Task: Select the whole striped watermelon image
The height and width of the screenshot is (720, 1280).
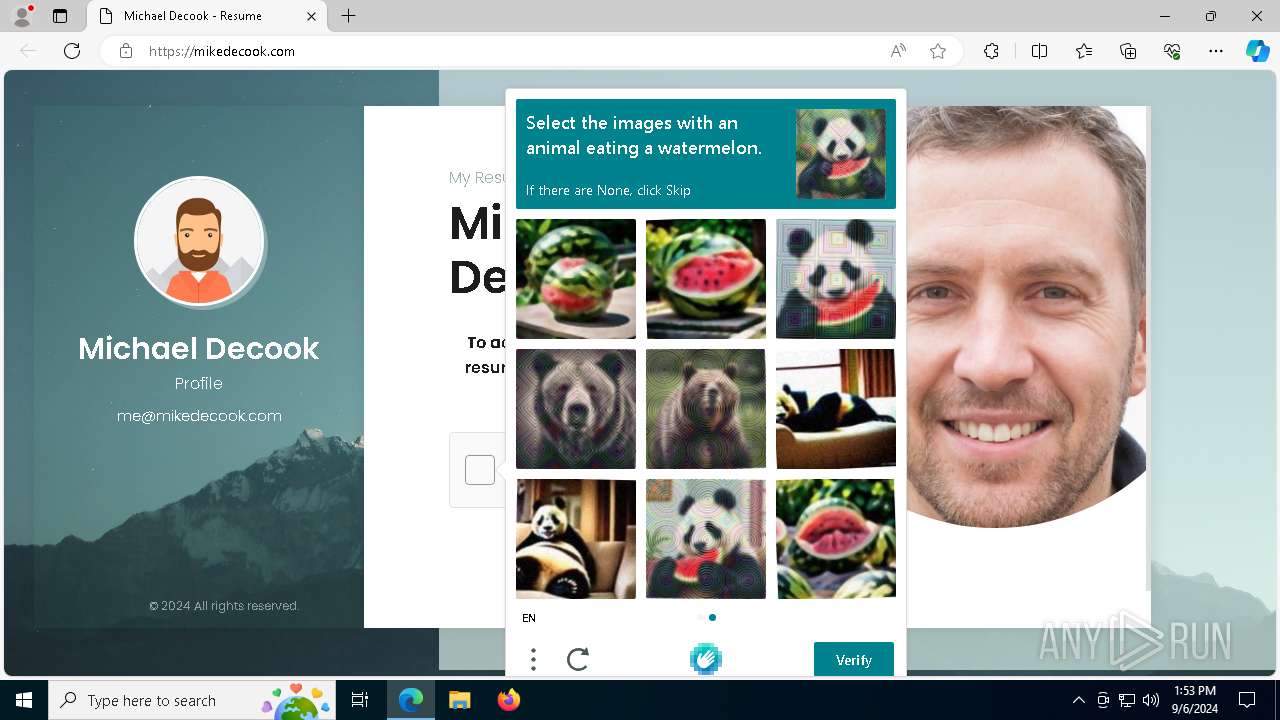Action: pyautogui.click(x=576, y=279)
